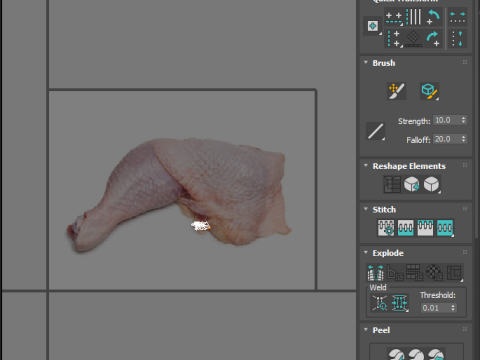Activate the Paint Move brush

point(397,91)
